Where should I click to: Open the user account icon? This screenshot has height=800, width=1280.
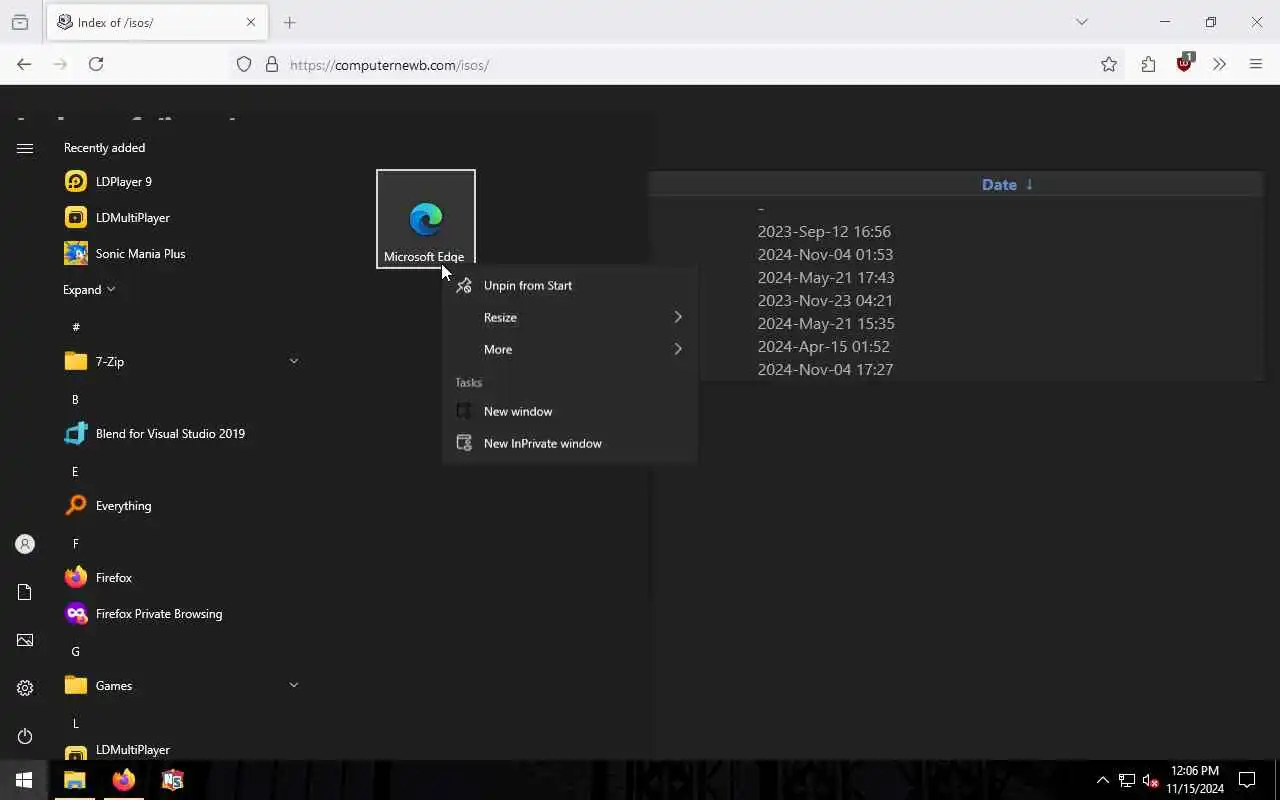(25, 544)
